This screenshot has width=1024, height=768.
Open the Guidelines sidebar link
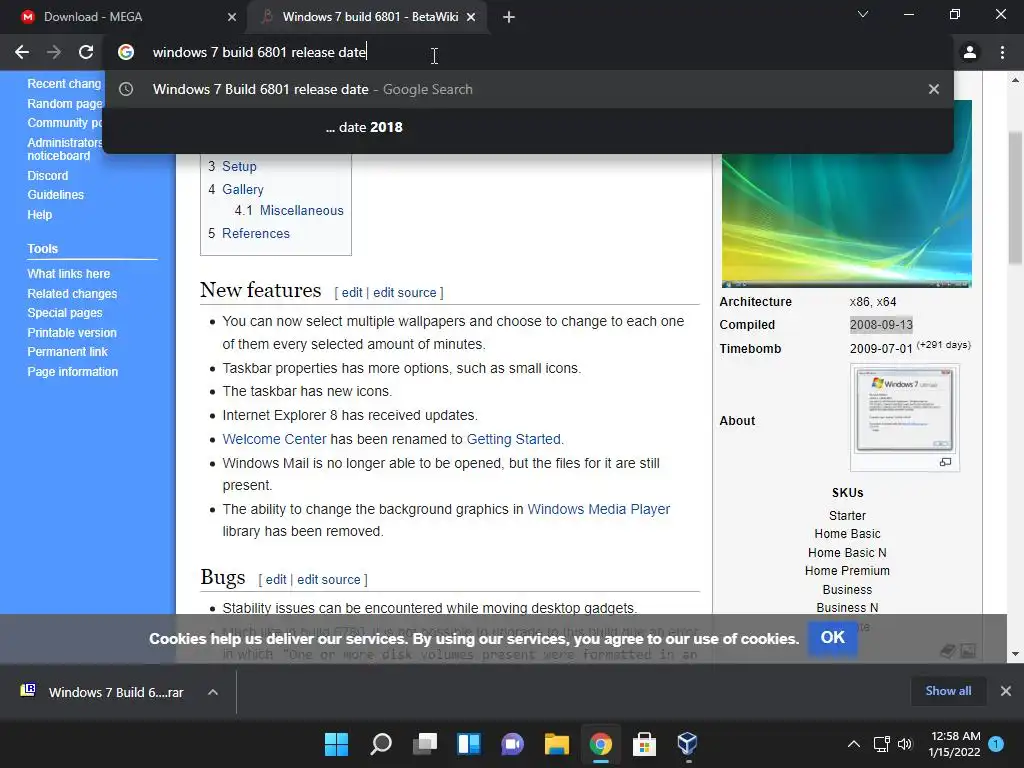(56, 195)
